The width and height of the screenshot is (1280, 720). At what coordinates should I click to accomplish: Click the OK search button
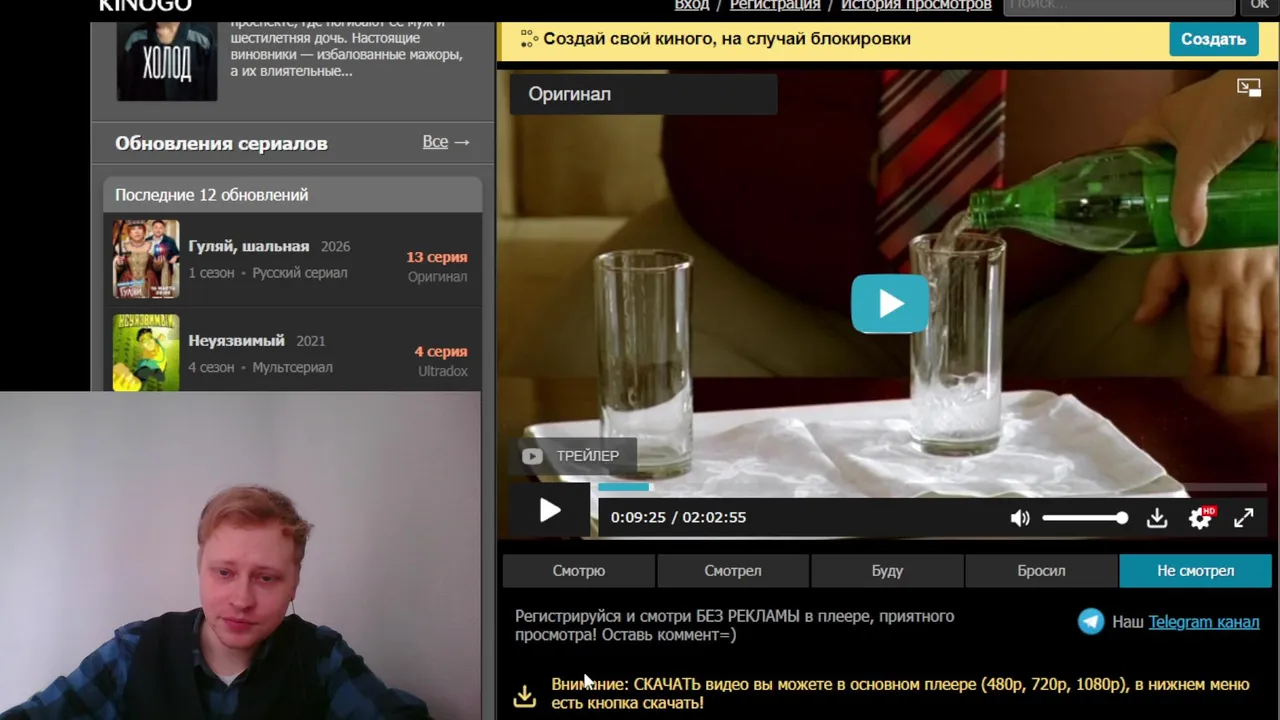(1259, 6)
